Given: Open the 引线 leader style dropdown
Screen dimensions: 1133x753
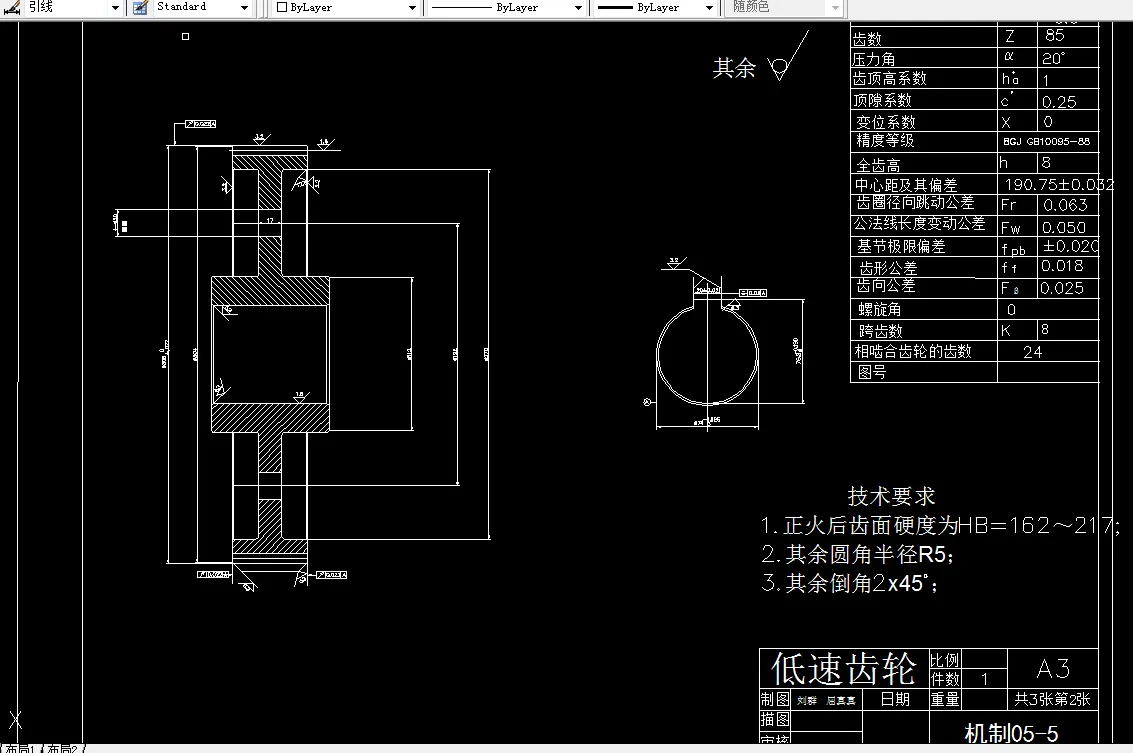Looking at the screenshot, I should (x=113, y=8).
